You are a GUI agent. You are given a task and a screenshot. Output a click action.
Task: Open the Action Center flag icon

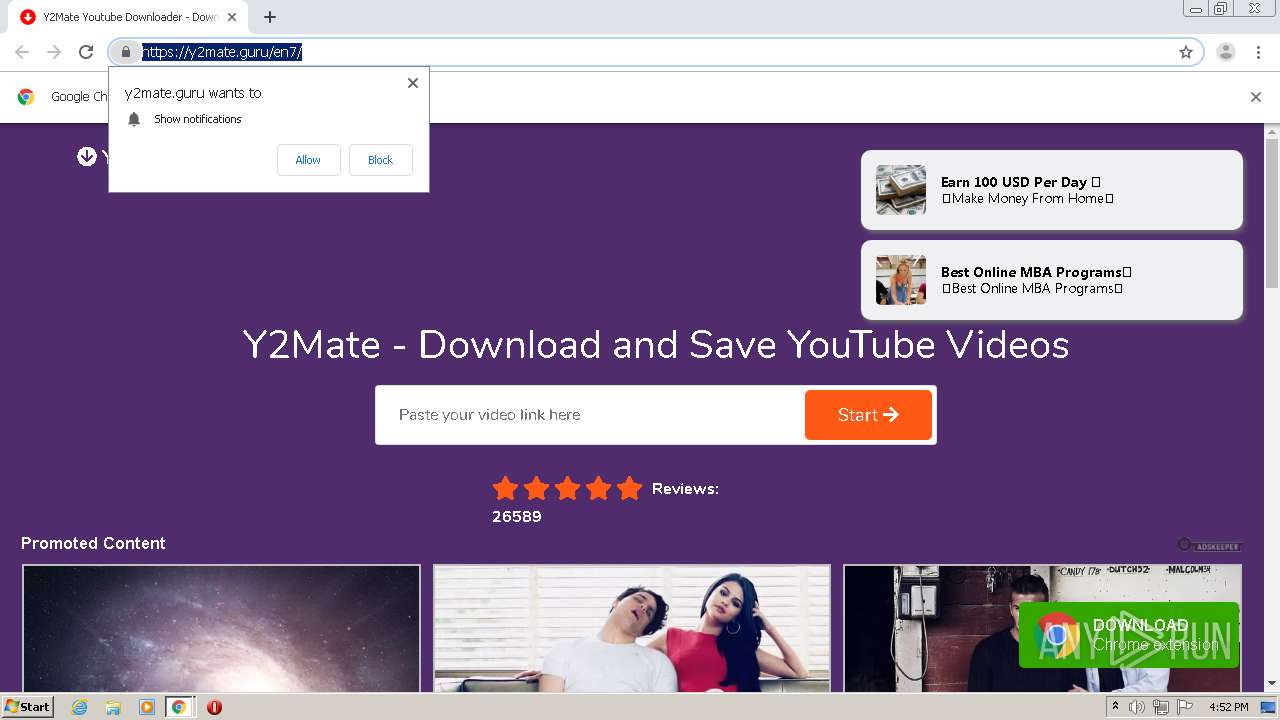(1185, 707)
